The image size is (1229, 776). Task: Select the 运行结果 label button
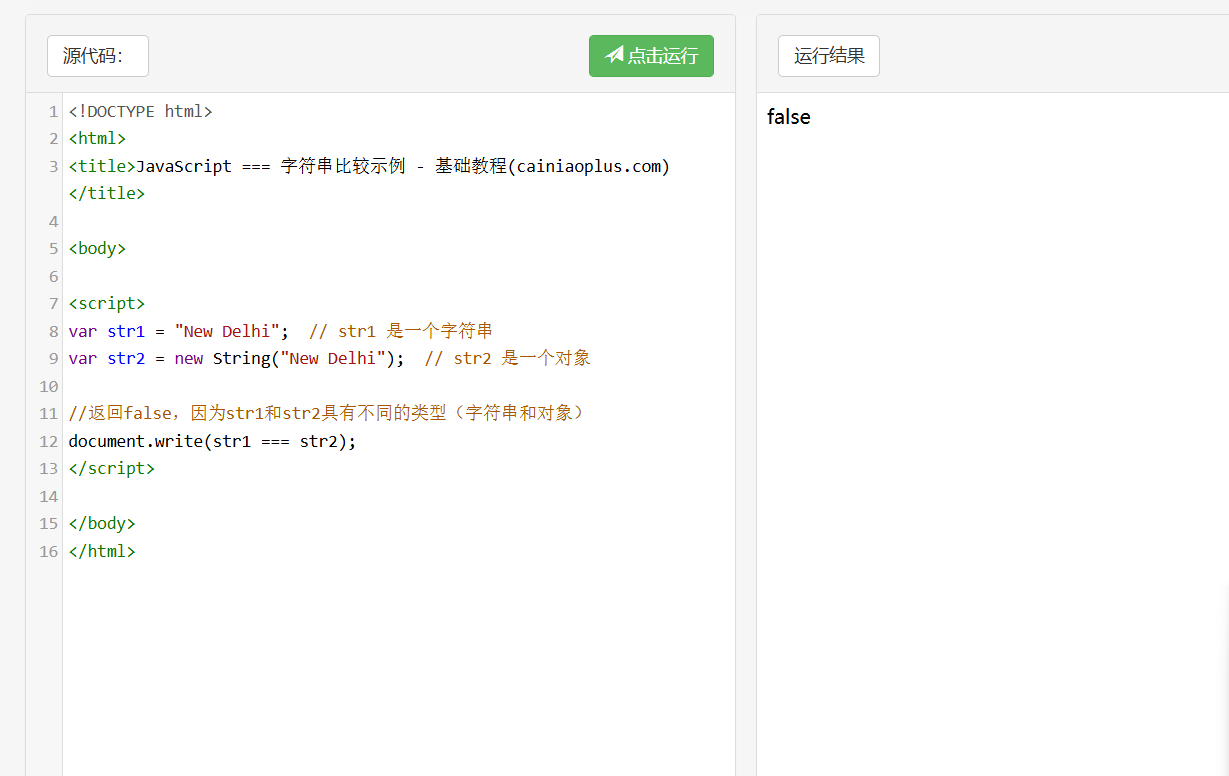829,56
